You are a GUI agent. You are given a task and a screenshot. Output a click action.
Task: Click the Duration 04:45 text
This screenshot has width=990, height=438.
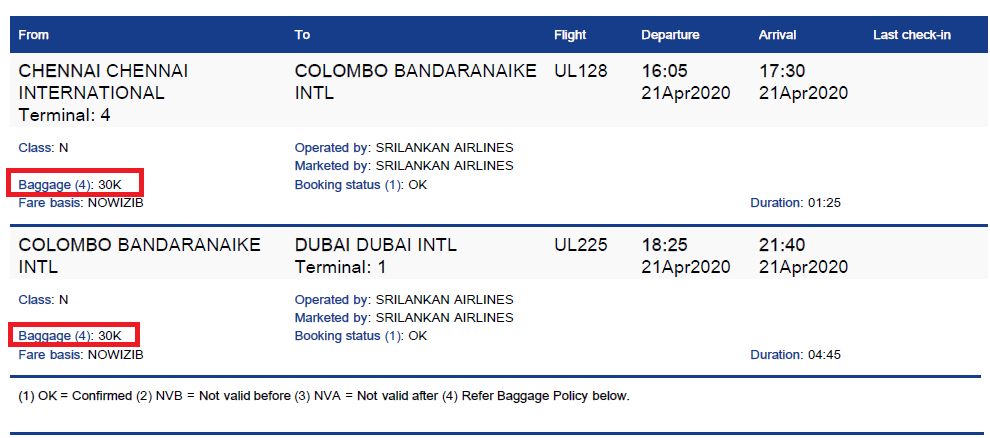pyautogui.click(x=795, y=355)
